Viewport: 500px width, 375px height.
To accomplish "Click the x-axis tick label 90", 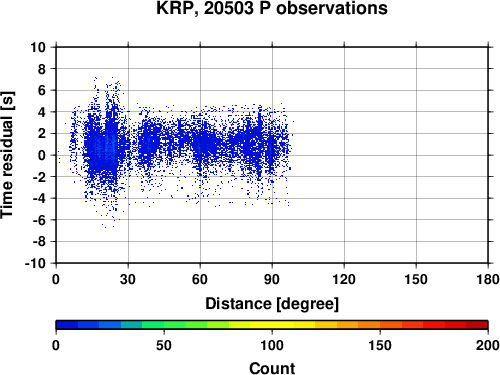I will 272,279.
